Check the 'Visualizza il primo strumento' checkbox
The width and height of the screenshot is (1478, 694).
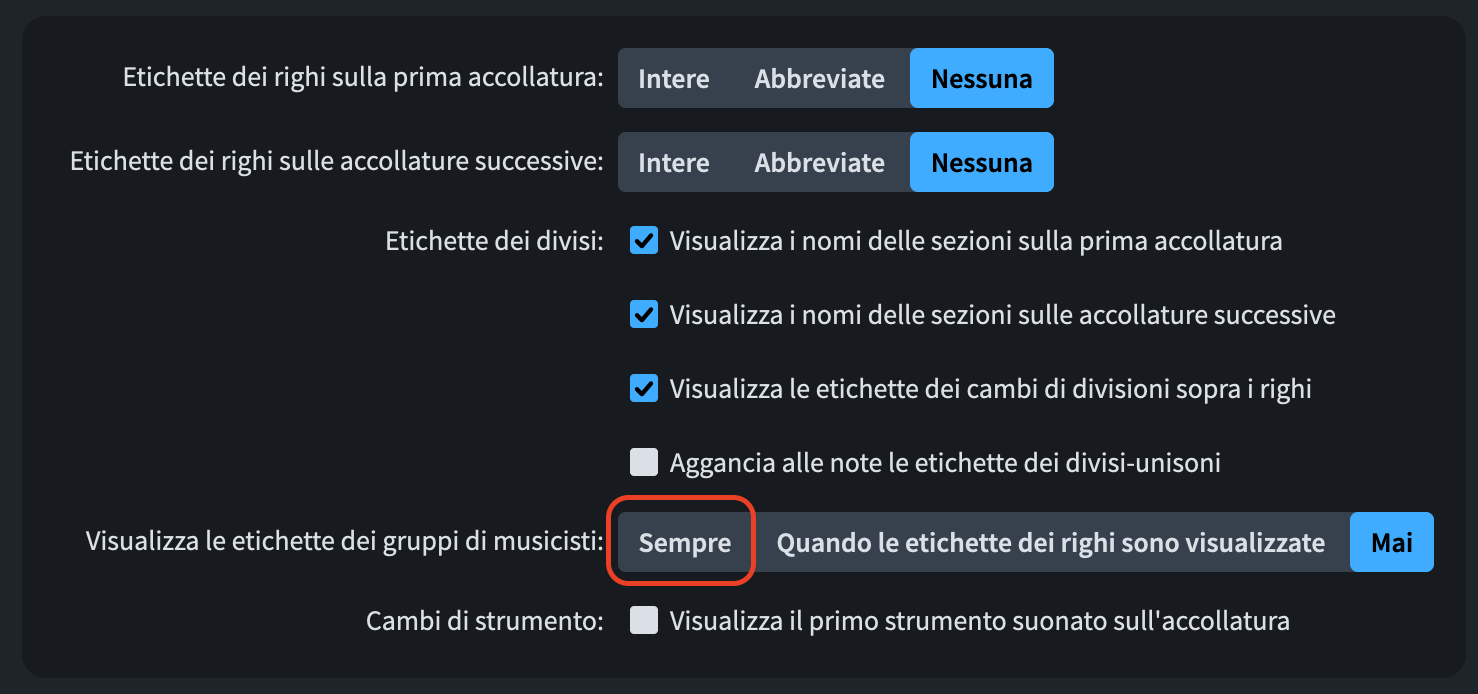(x=644, y=621)
